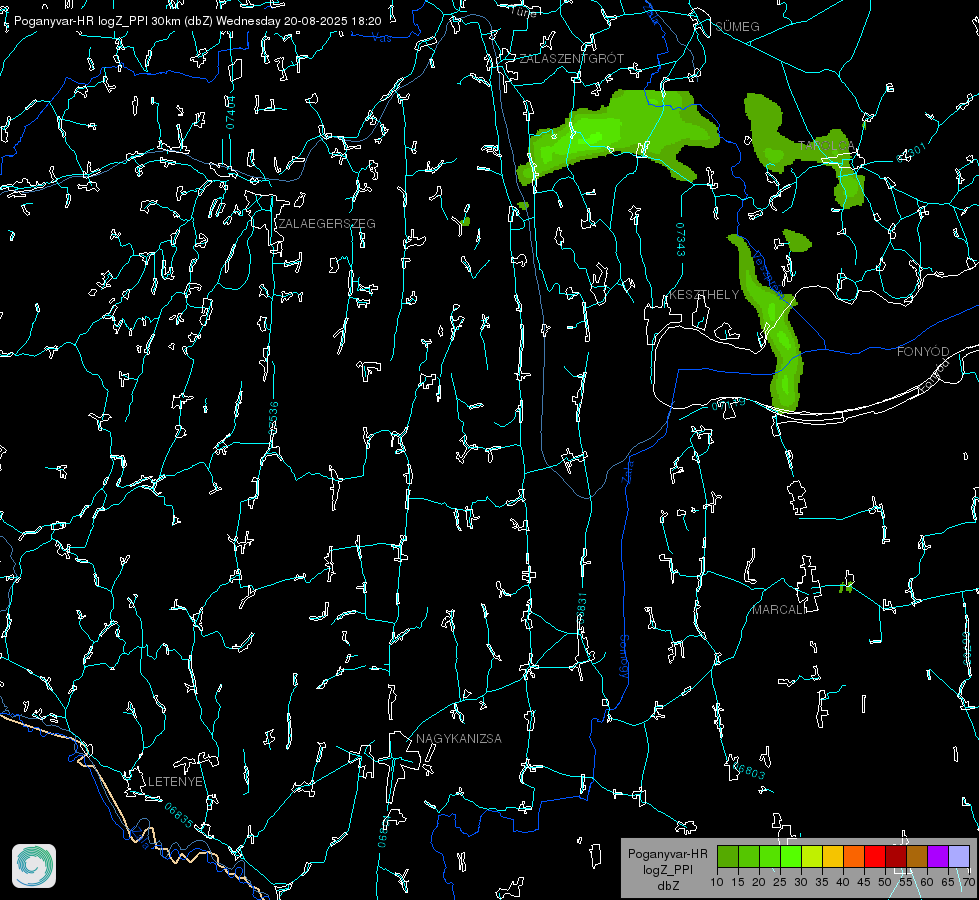Click the NAGYKANIZSA city label
Viewport: 979px width, 900px height.
point(459,739)
